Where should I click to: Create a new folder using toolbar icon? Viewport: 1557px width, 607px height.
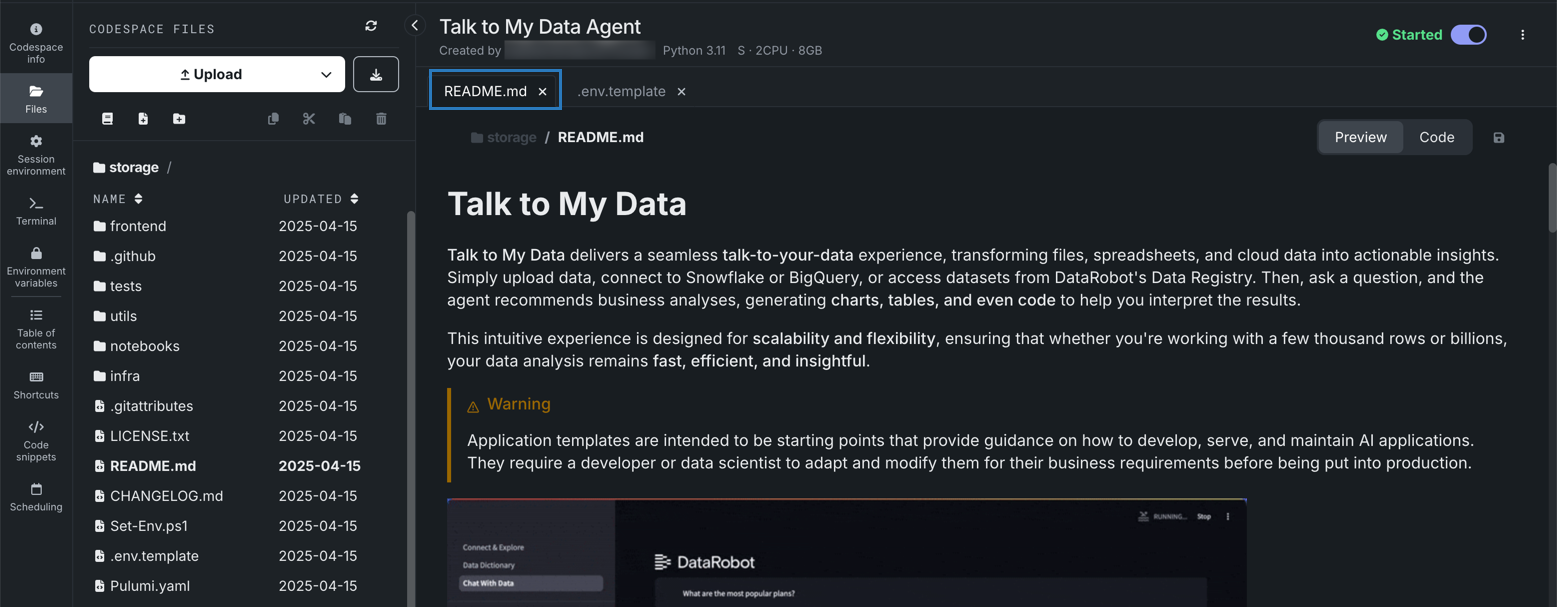[179, 119]
